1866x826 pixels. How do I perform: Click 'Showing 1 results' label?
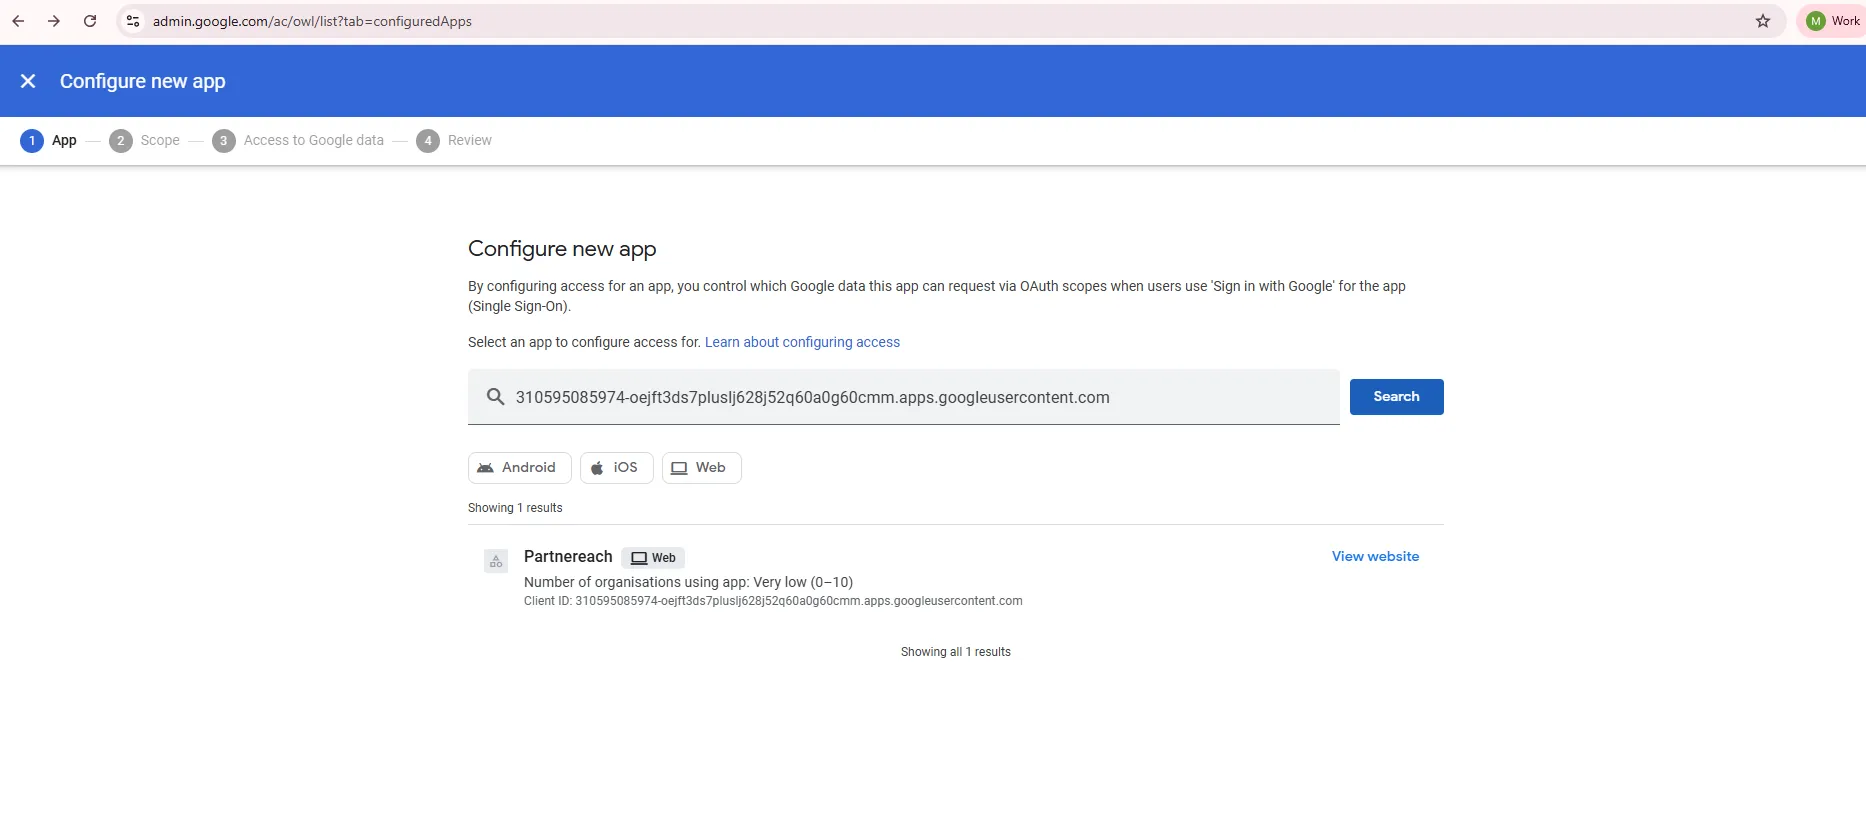click(515, 508)
